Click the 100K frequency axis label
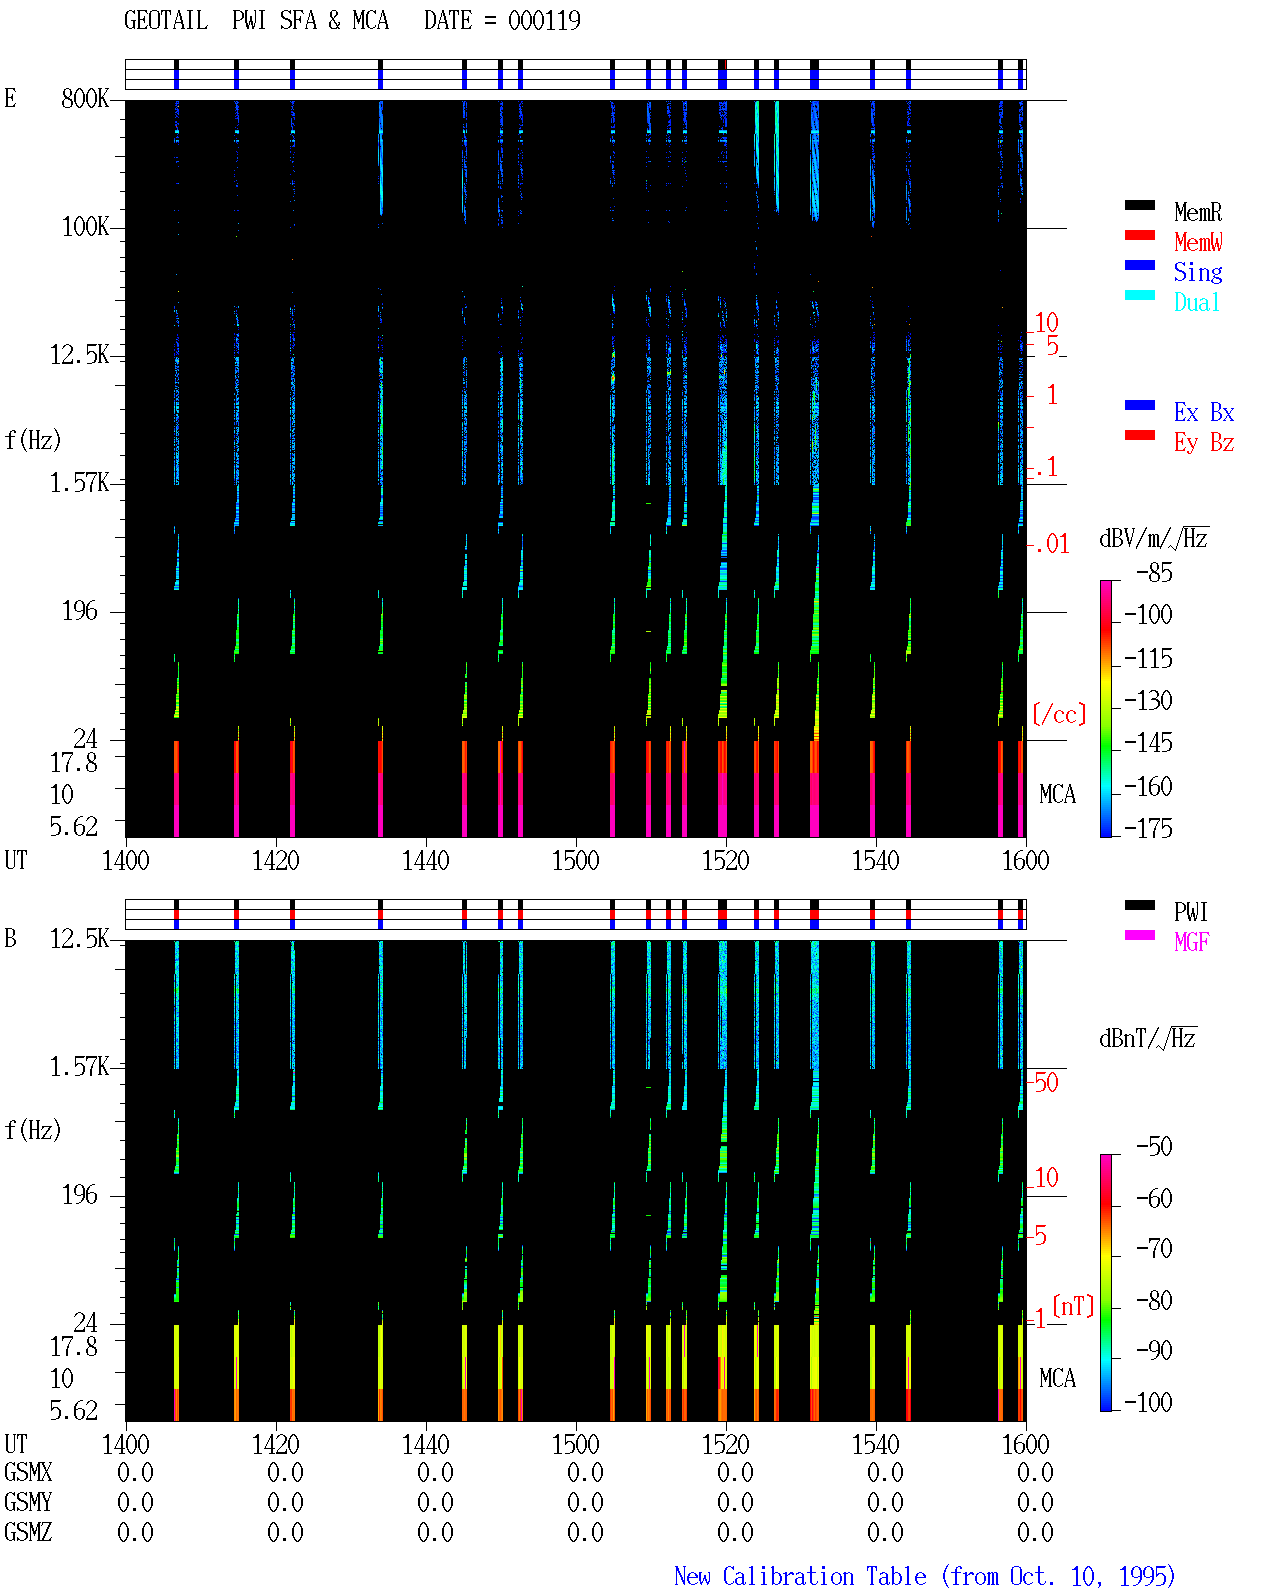The image size is (1280, 1593). coord(85,226)
